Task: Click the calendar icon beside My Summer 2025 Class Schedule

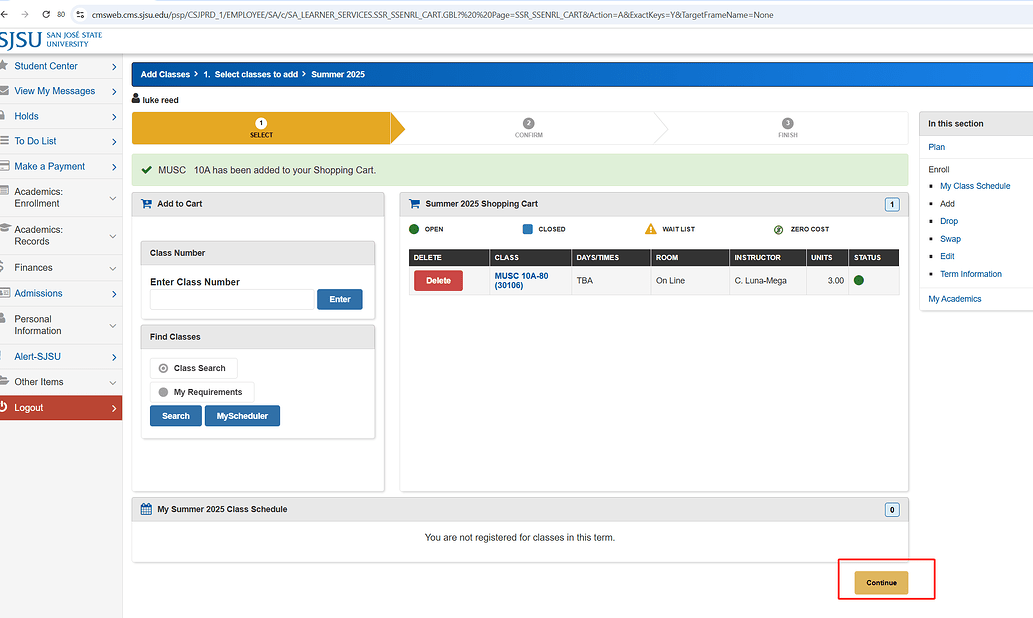Action: [146, 509]
